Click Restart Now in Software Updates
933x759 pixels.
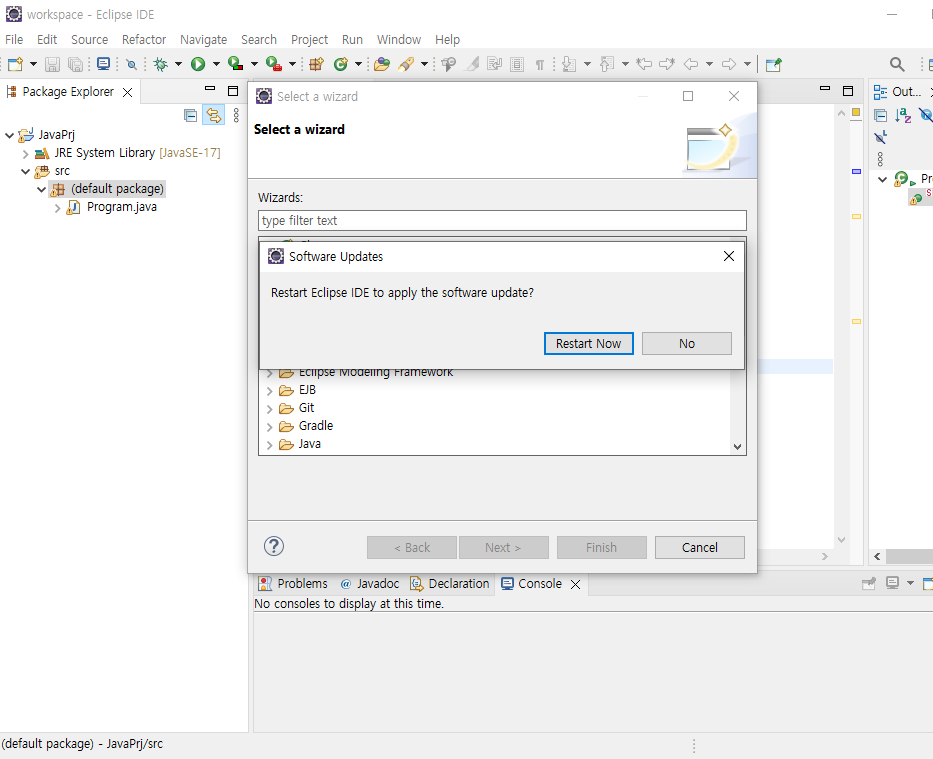coord(588,343)
